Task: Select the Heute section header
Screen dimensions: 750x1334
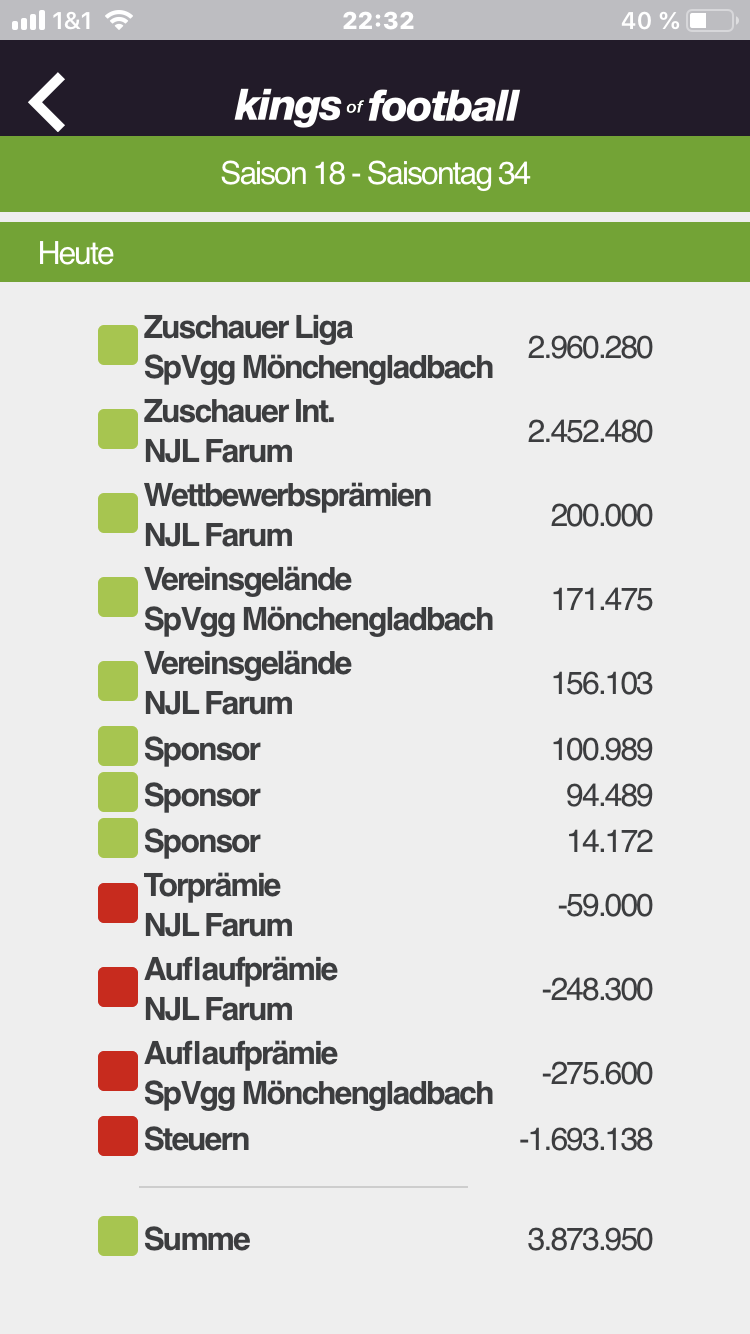Action: pos(375,252)
